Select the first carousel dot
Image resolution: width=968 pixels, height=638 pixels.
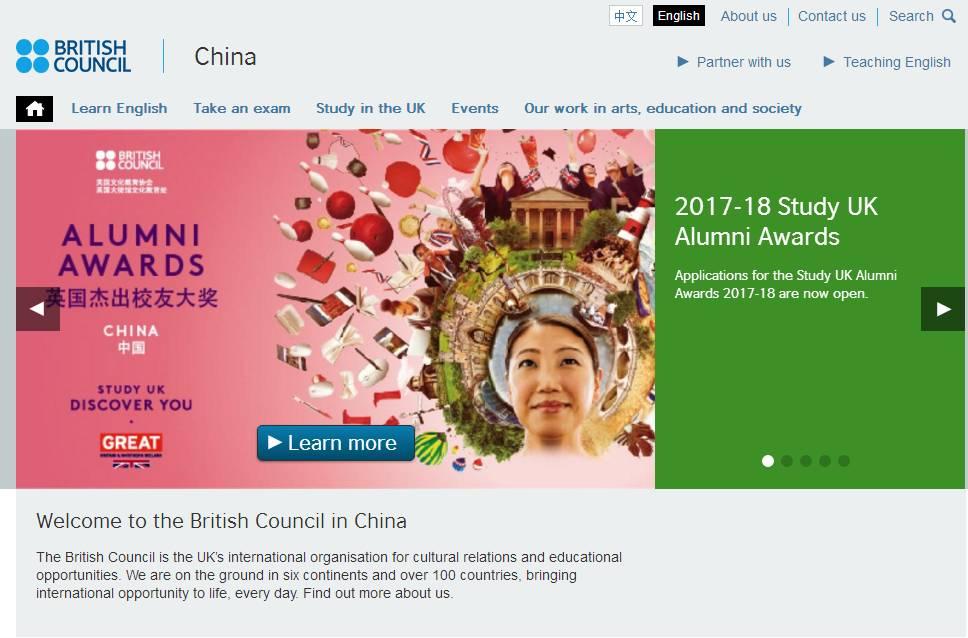tap(768, 461)
